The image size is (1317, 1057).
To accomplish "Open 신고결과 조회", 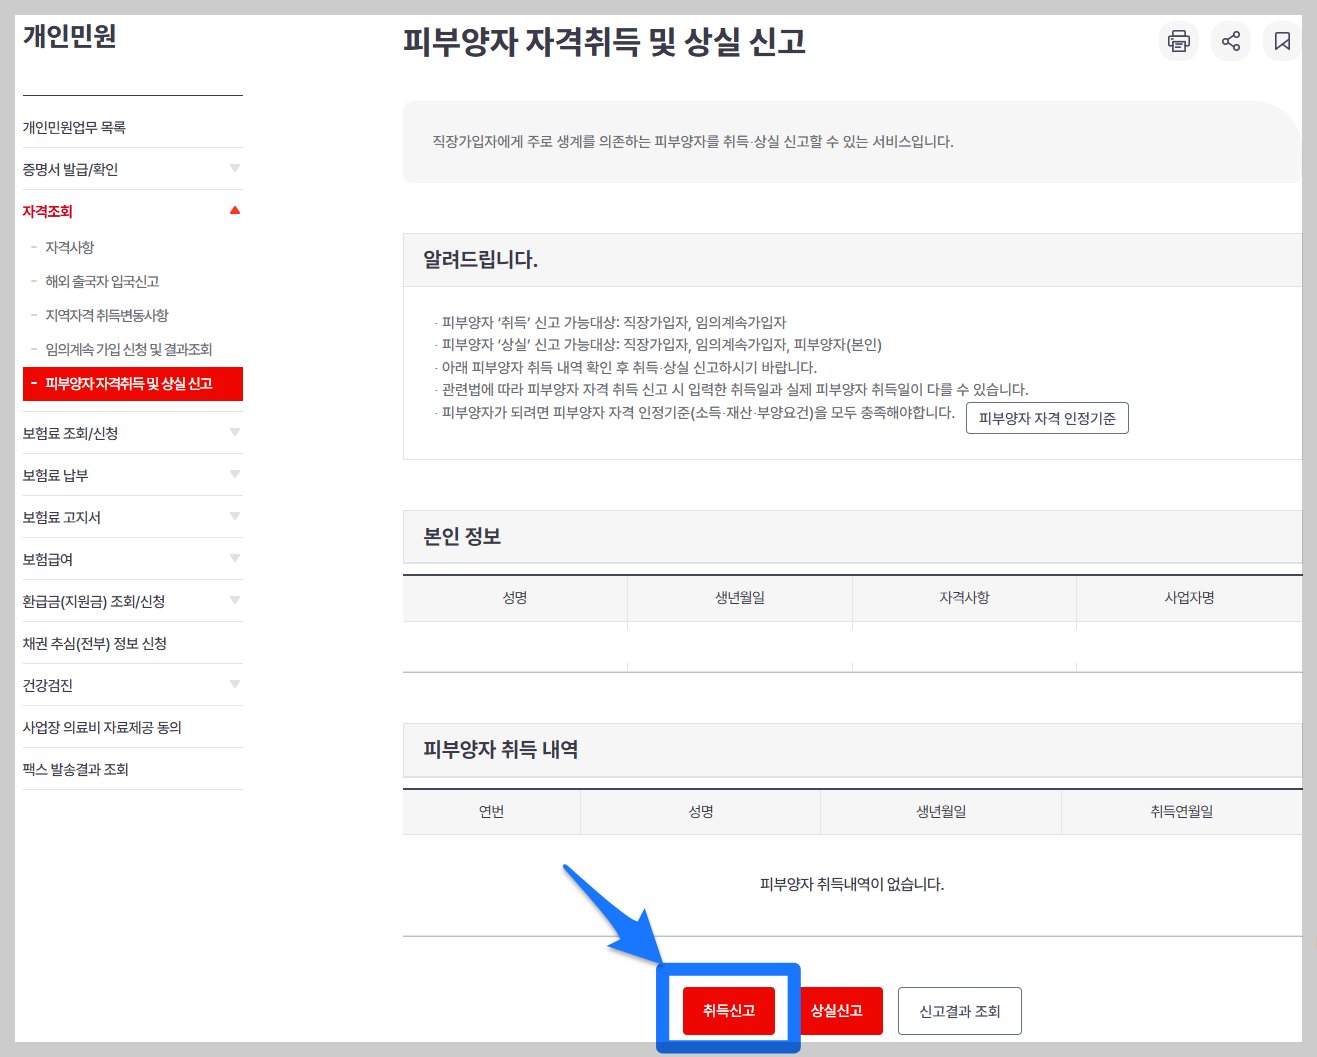I will [959, 1010].
